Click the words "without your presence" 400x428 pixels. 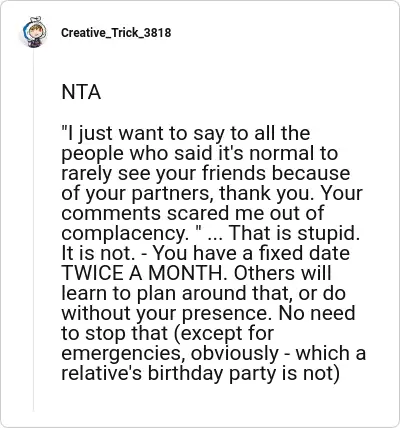pos(164,314)
